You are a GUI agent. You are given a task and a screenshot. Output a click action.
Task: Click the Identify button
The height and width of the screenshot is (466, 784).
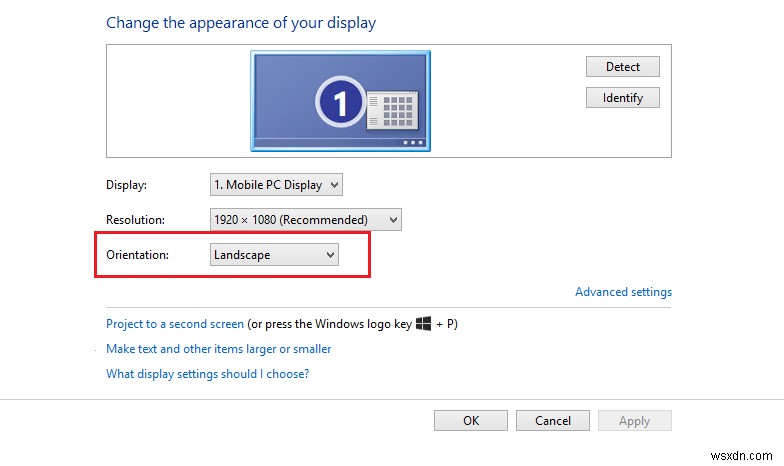coord(622,98)
